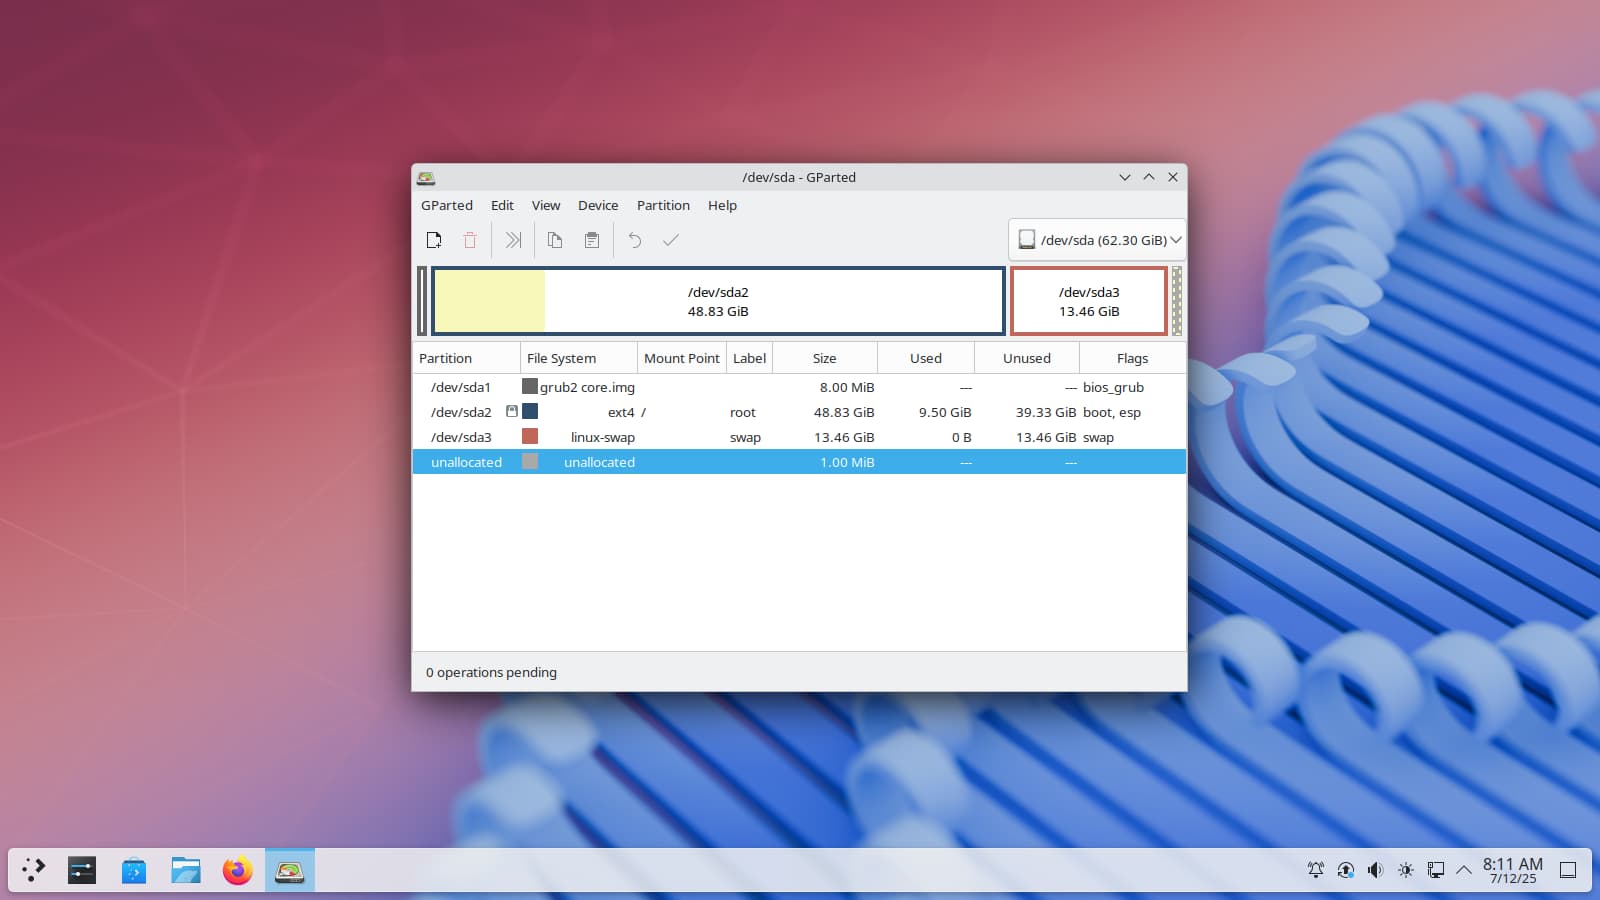Viewport: 1600px width, 900px height.
Task: Select /dev/sda2 block in disk graphic
Action: (718, 301)
